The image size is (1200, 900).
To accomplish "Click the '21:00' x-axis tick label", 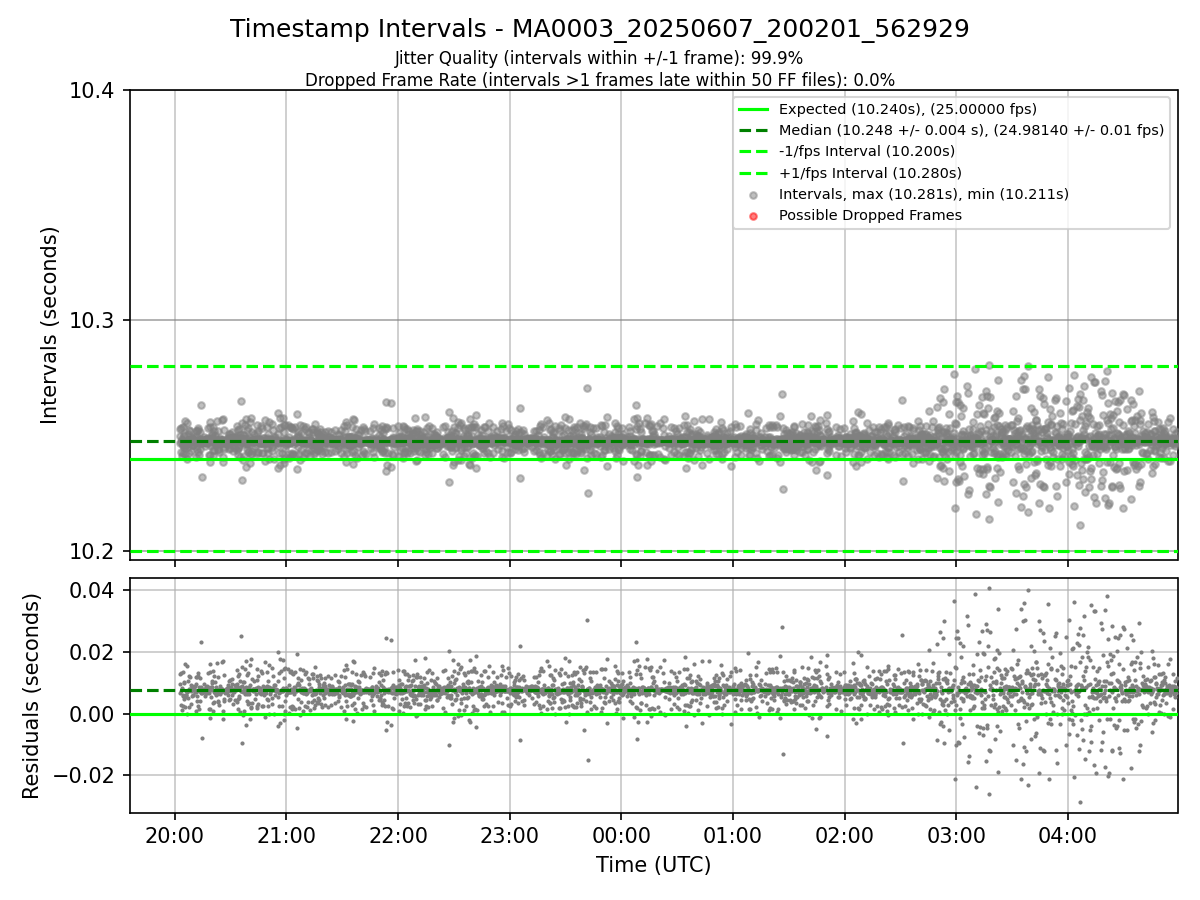I will click(286, 835).
